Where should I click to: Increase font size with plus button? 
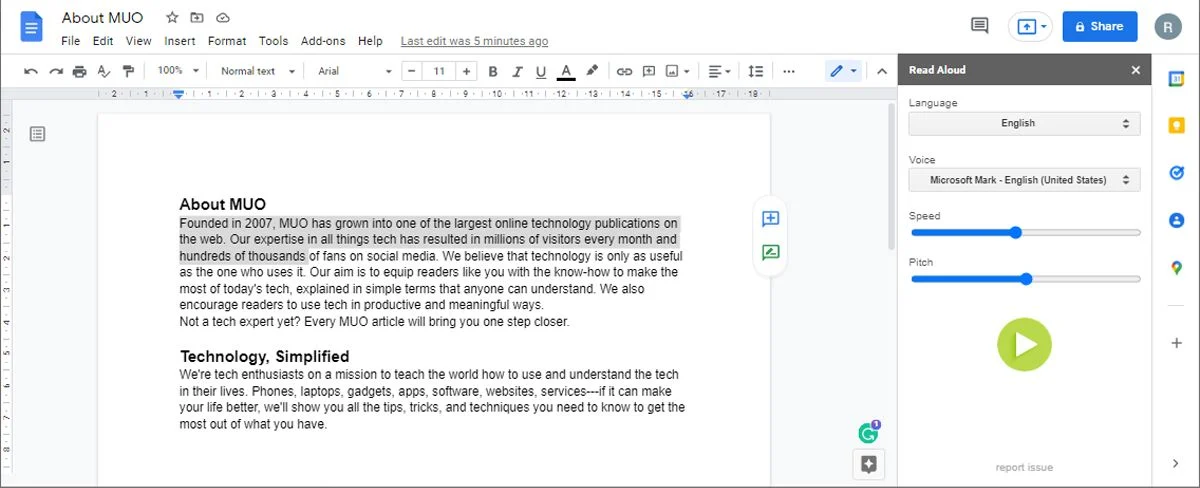[466, 71]
